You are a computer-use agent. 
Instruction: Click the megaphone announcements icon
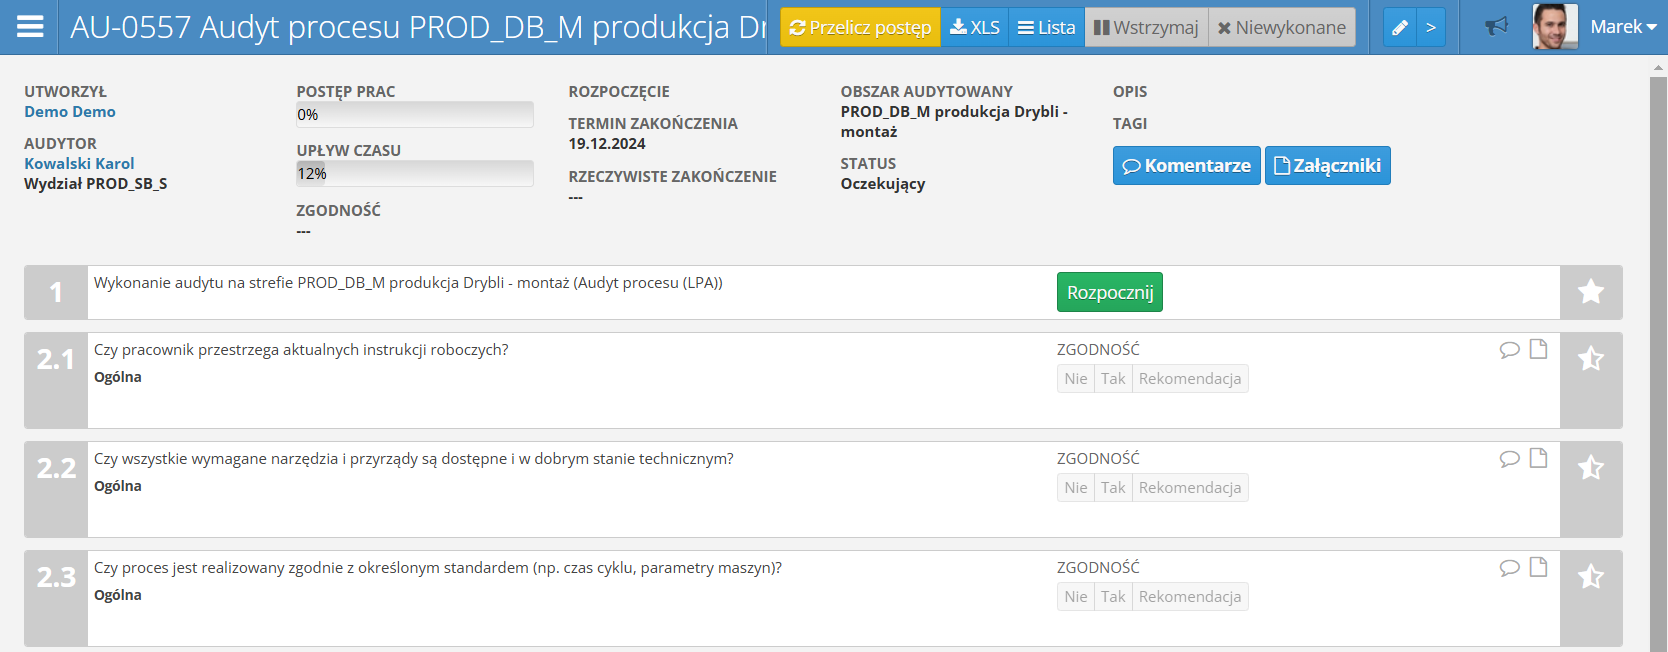click(x=1496, y=27)
